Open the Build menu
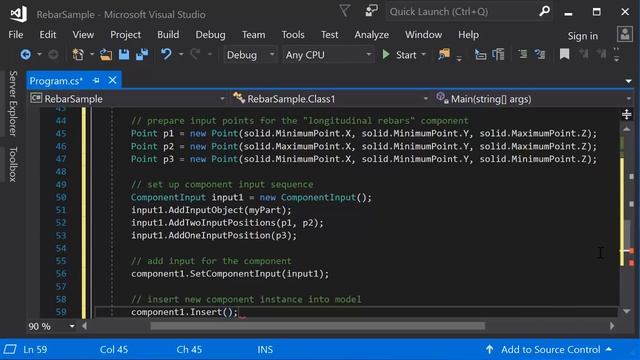This screenshot has height=360, width=640. [x=168, y=35]
